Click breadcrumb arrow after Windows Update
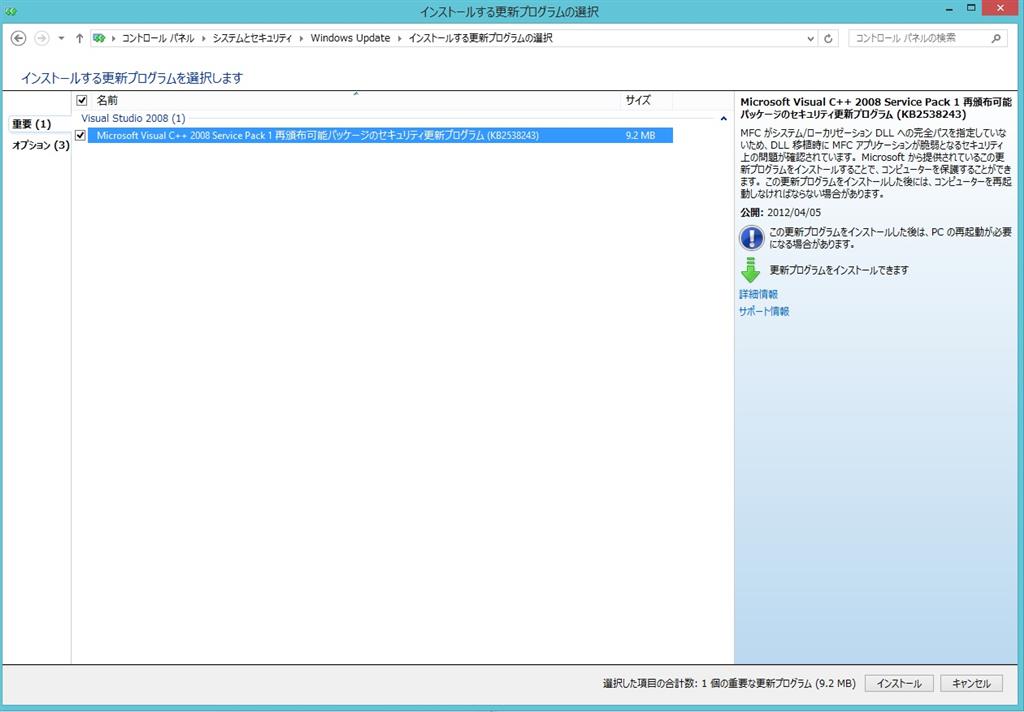This screenshot has width=1024, height=712. pos(399,39)
